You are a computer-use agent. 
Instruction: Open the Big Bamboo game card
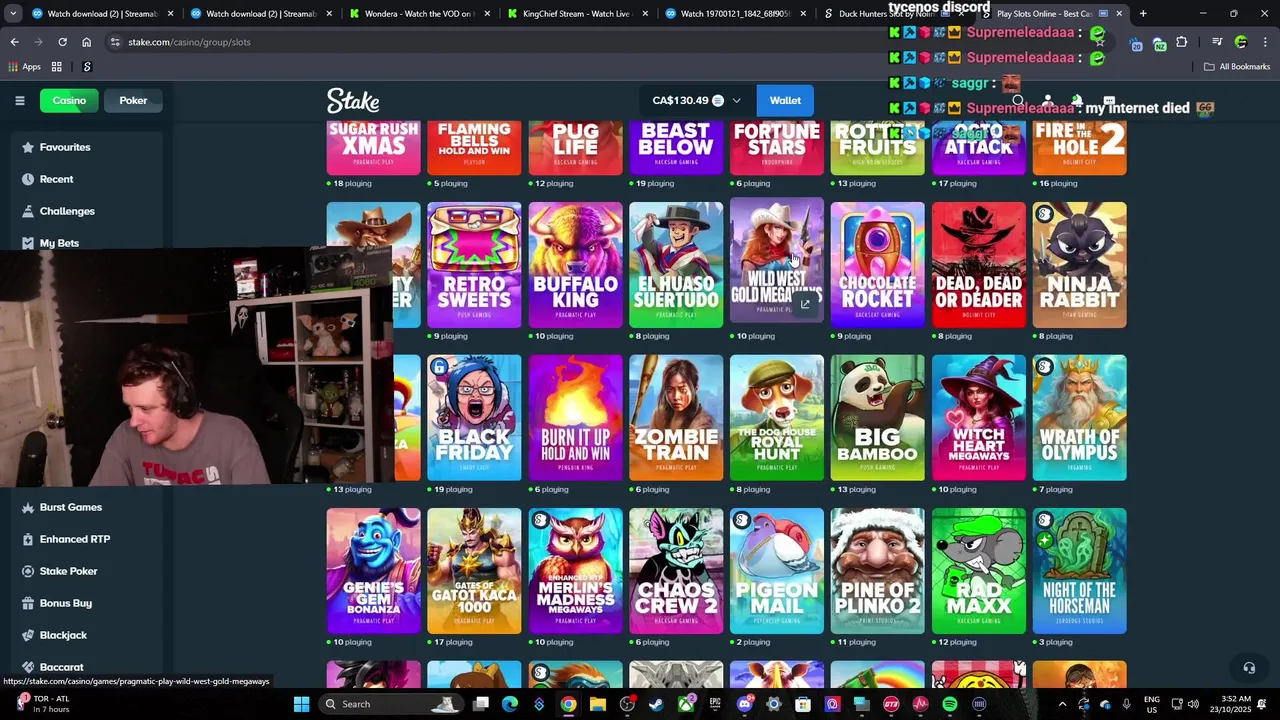pos(877,418)
